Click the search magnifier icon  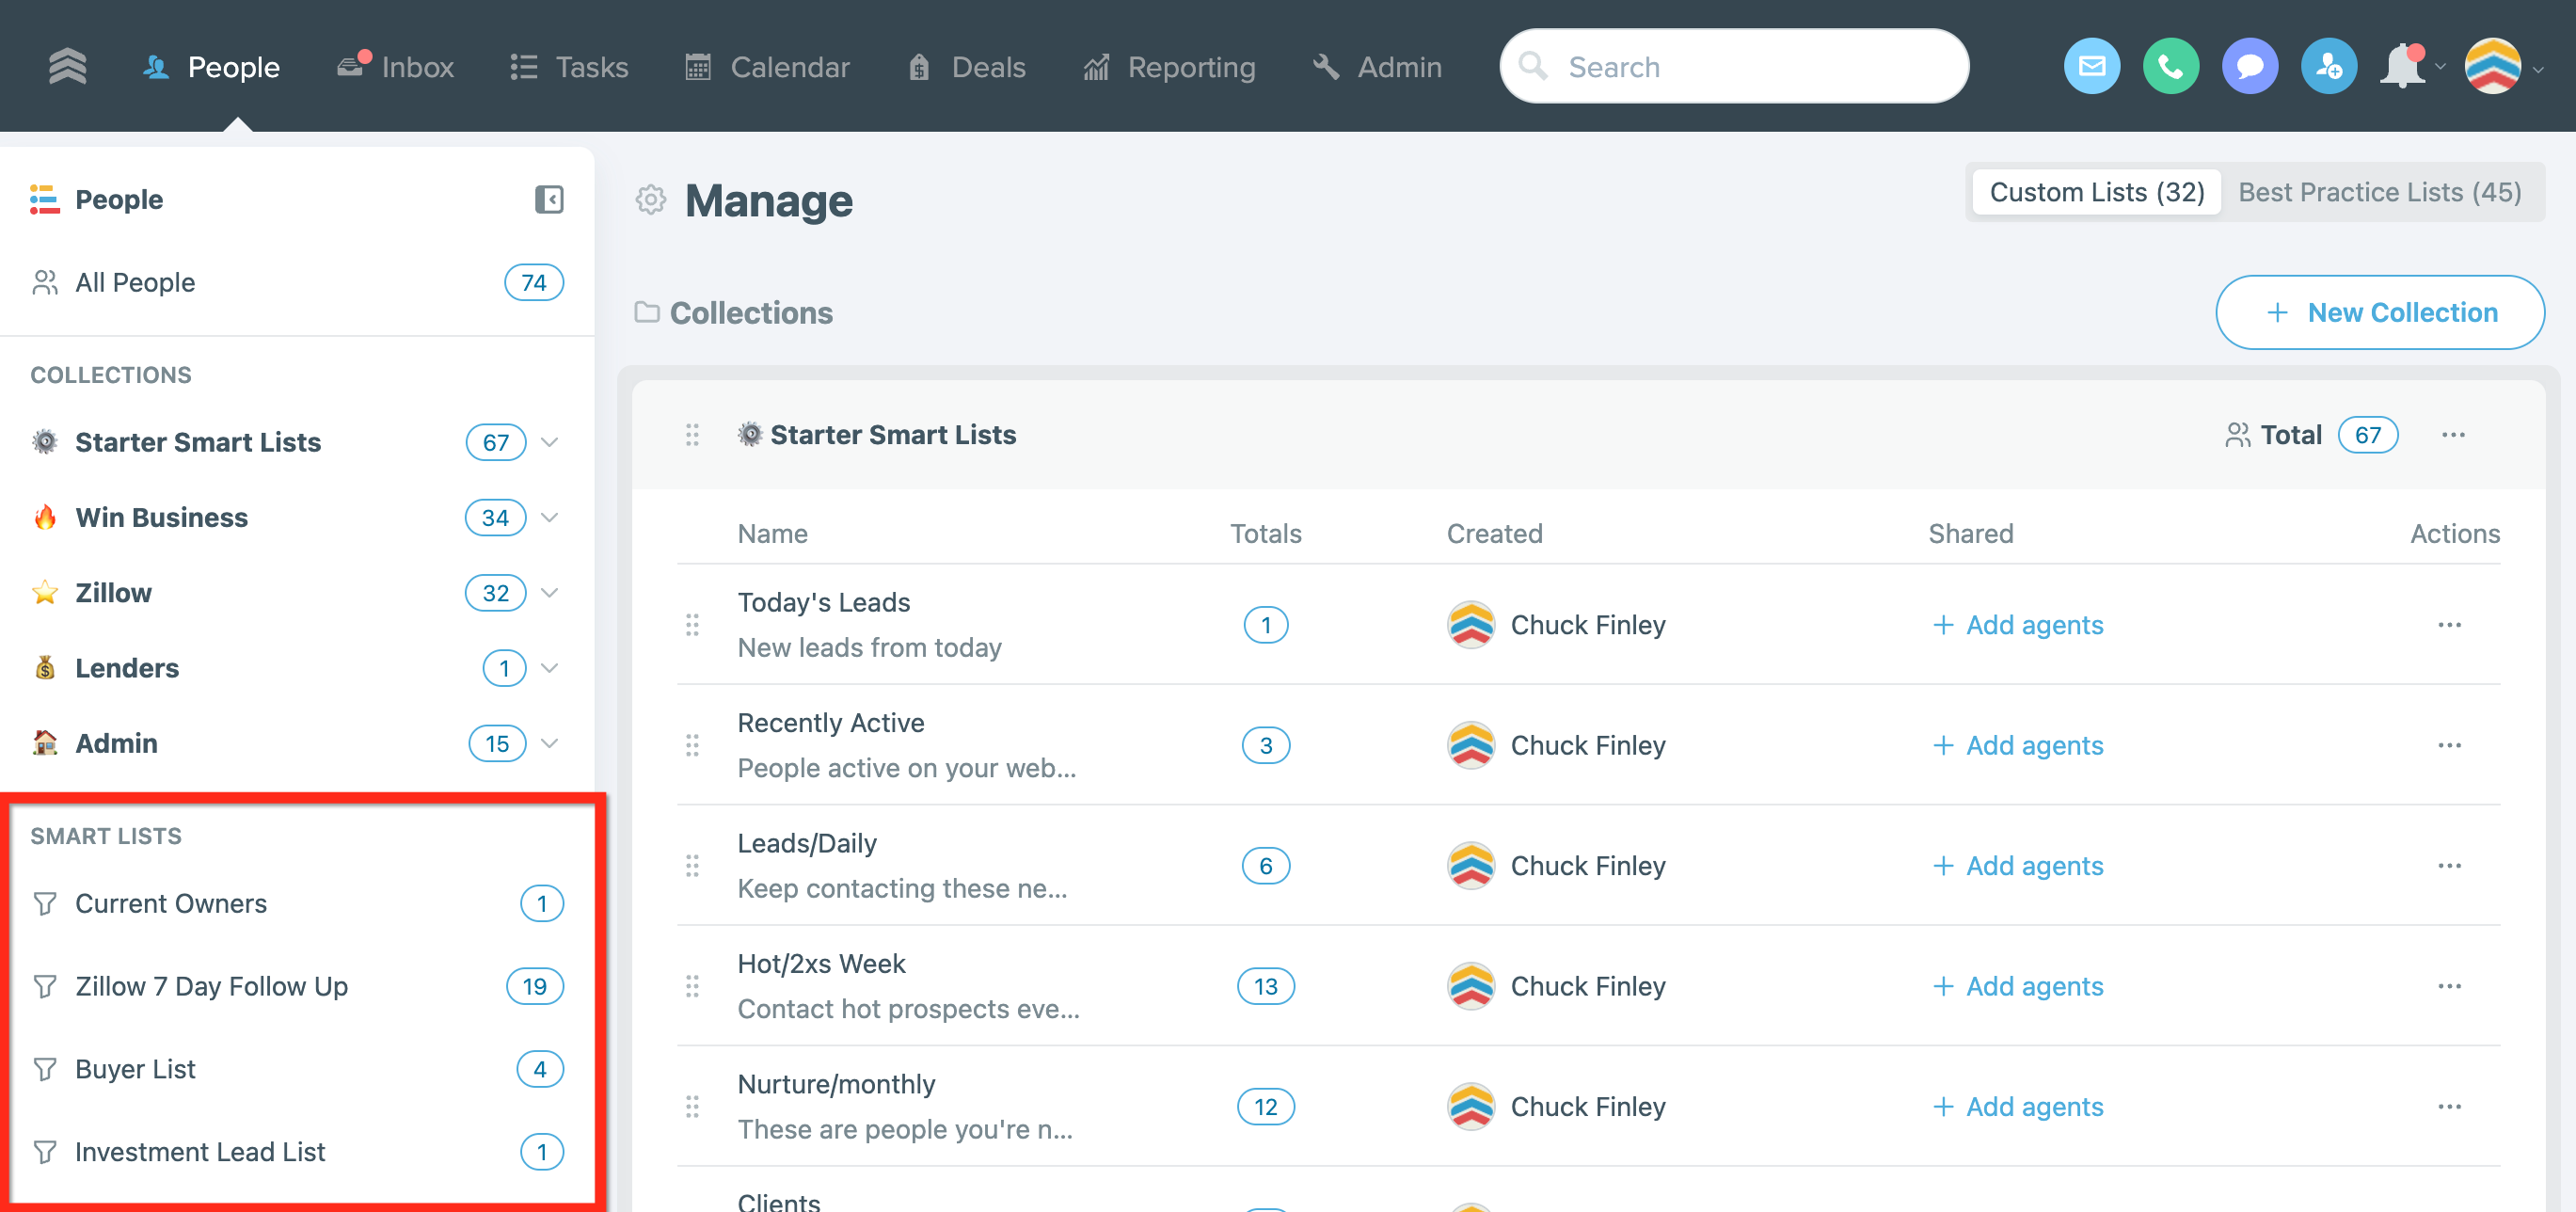(1532, 67)
